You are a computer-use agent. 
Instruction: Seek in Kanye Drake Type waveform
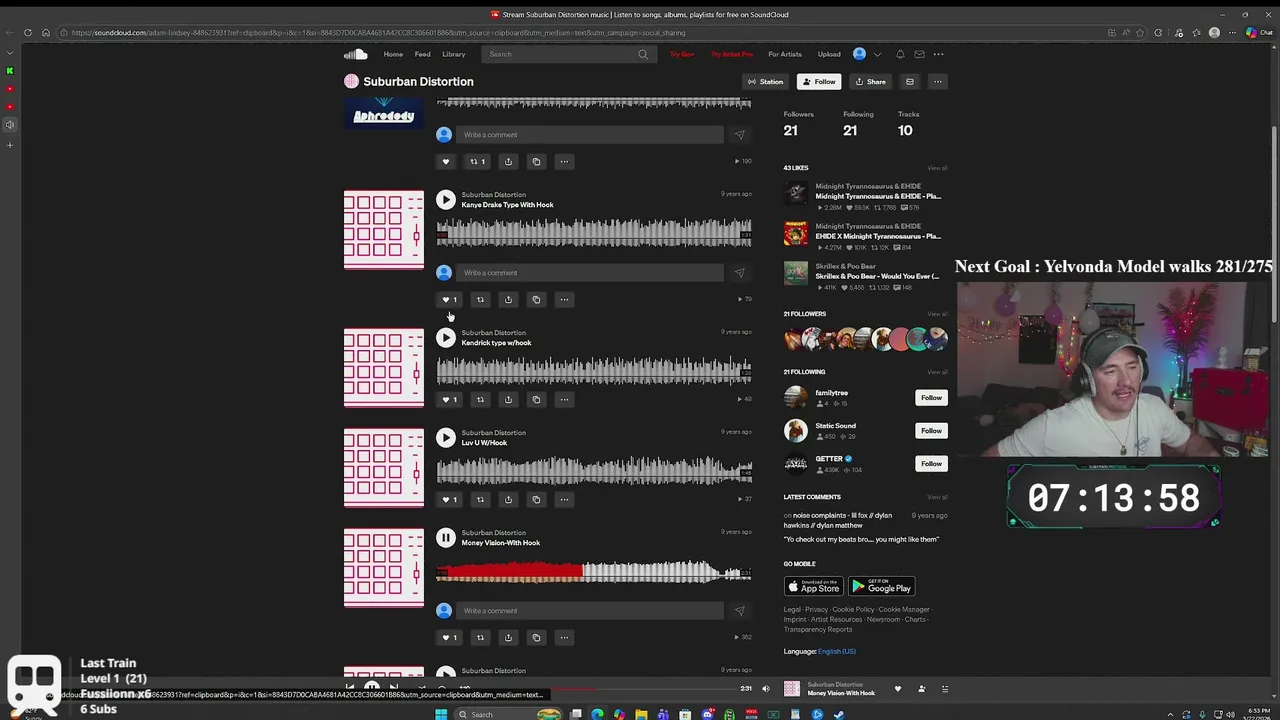tap(594, 234)
